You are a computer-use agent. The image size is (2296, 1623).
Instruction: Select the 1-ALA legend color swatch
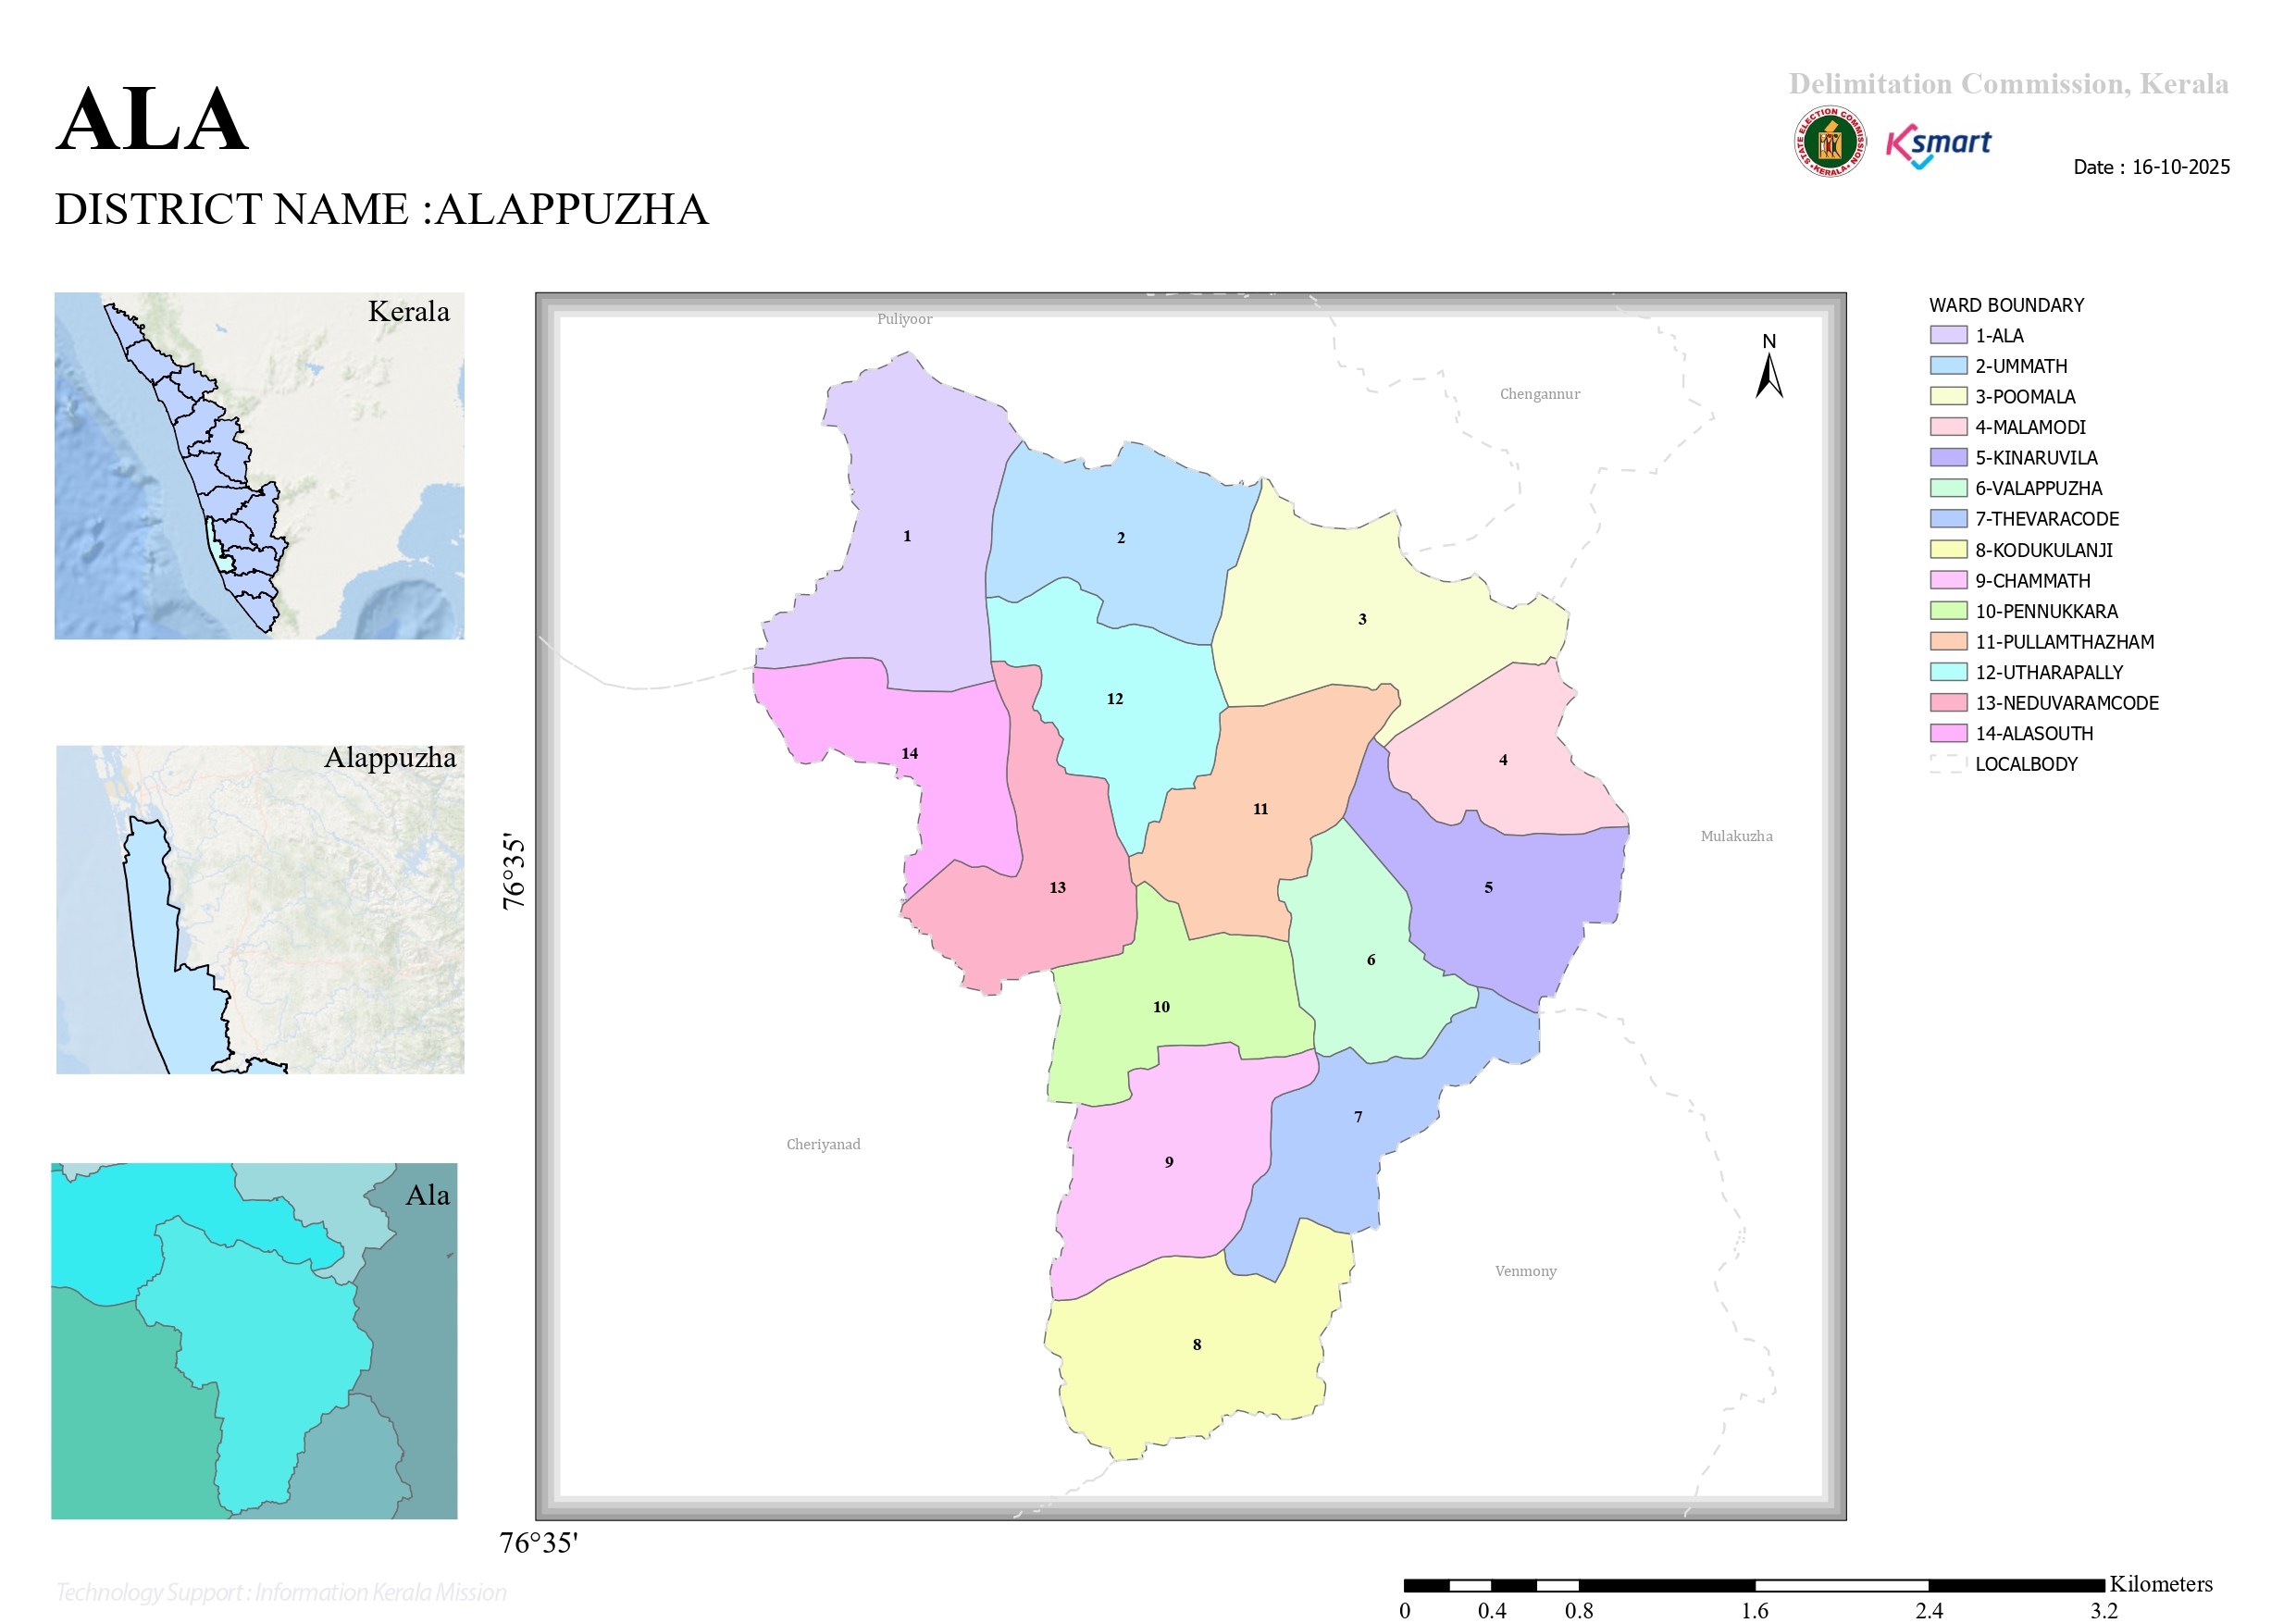point(1948,335)
